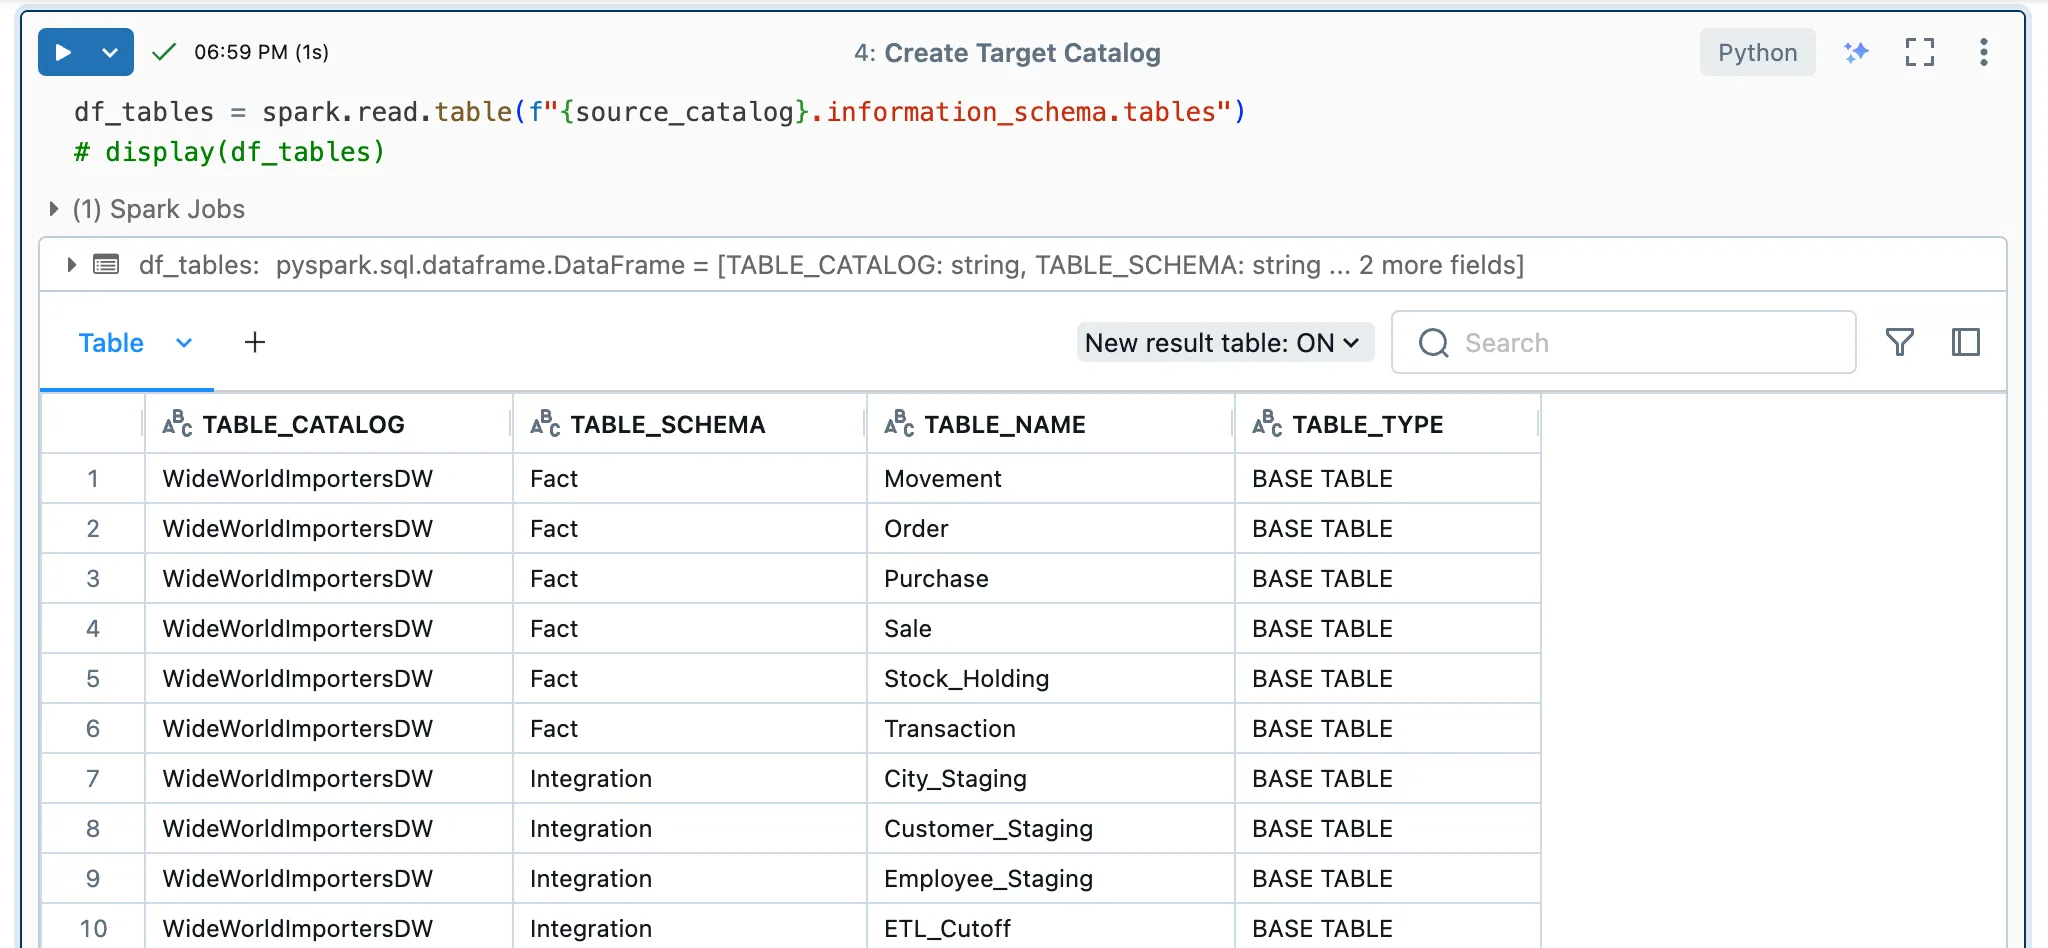Click the df_tables dataframe table icon
Image resolution: width=2048 pixels, height=948 pixels.
pos(106,265)
